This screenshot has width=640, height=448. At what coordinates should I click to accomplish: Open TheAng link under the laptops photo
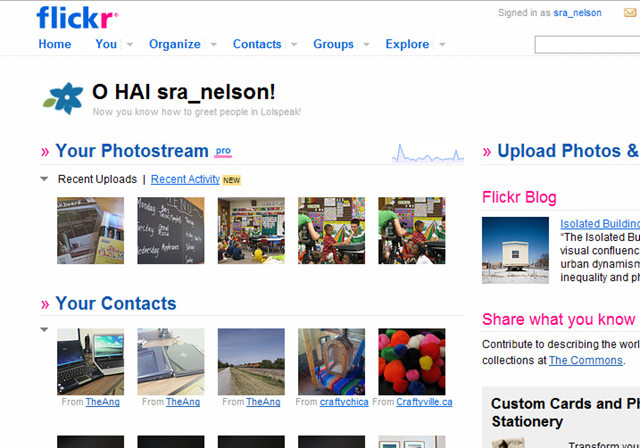(102, 402)
